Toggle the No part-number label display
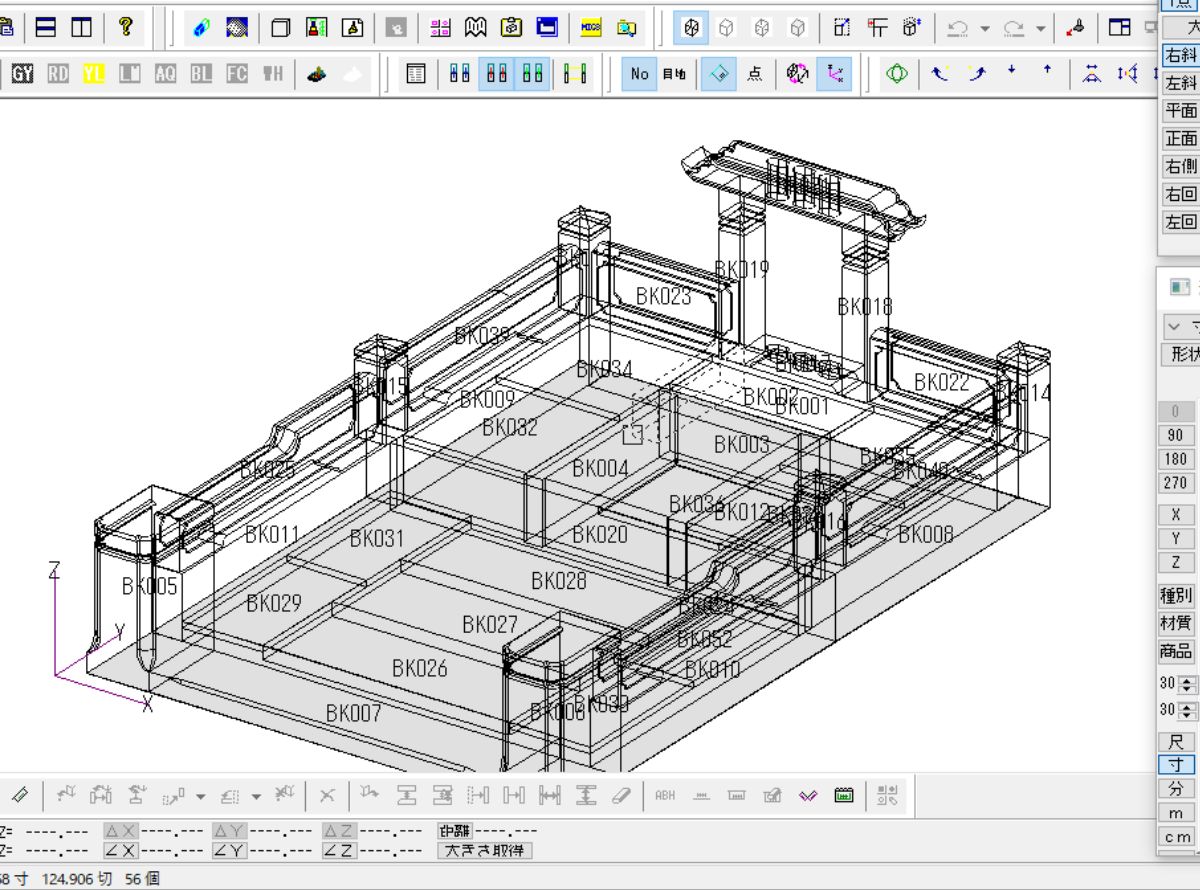The height and width of the screenshot is (890, 1200). [x=639, y=74]
